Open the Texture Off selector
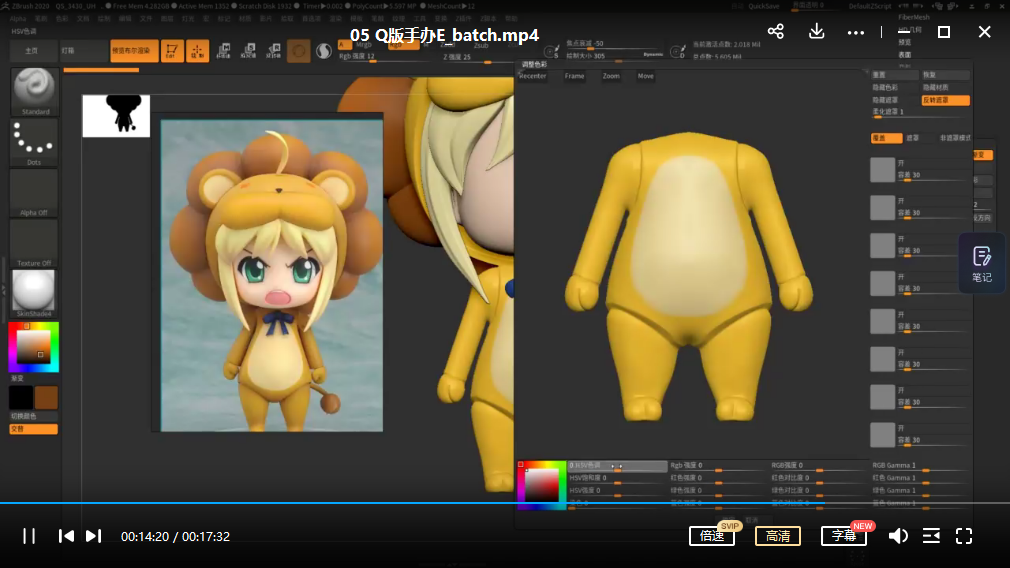The image size is (1010, 568). (34, 243)
